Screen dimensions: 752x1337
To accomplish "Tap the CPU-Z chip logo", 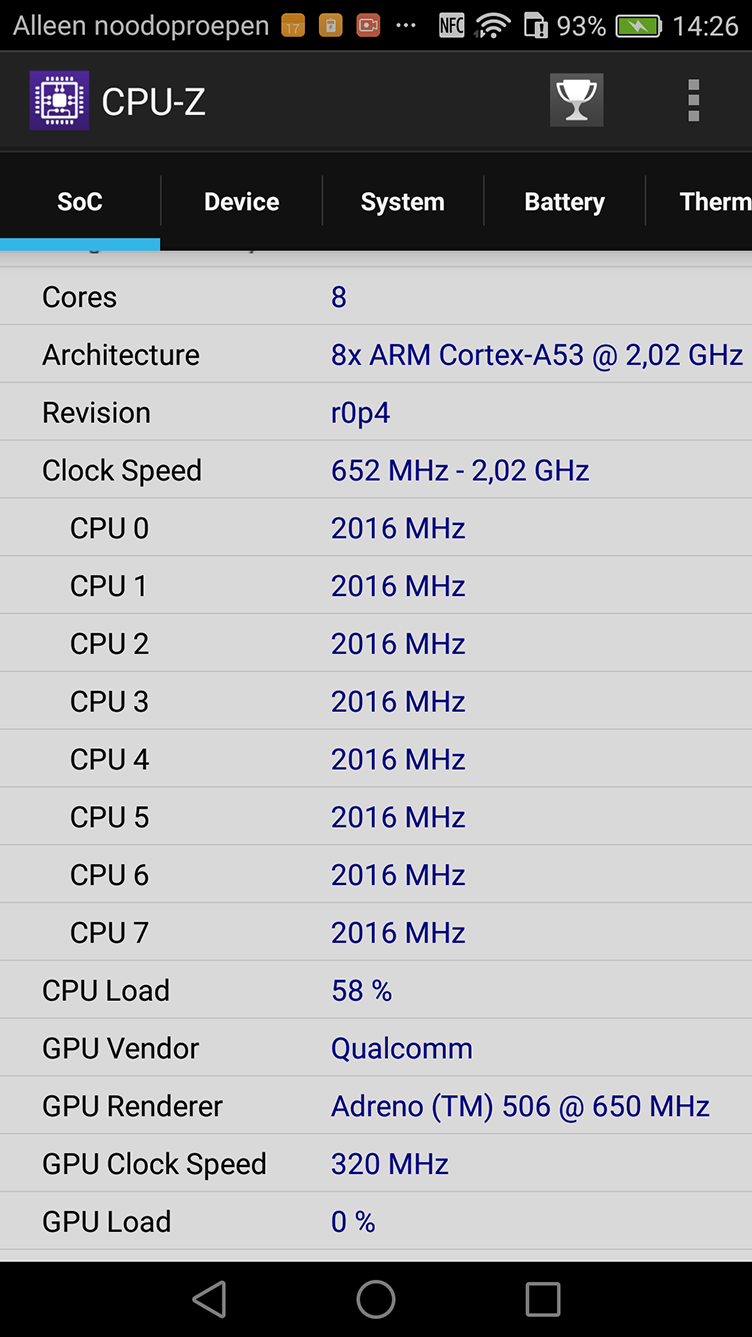I will [59, 100].
